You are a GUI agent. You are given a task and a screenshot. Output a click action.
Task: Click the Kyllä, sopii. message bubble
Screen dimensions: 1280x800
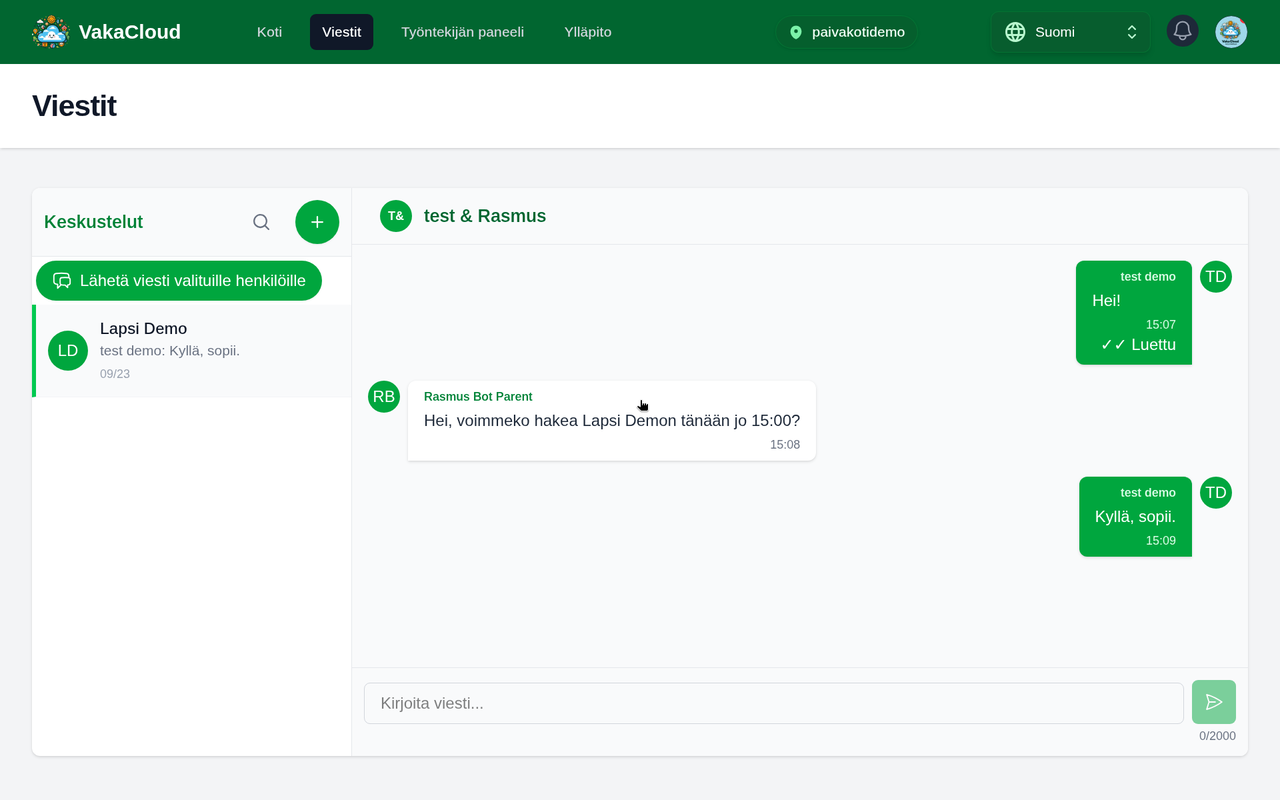pos(1135,517)
